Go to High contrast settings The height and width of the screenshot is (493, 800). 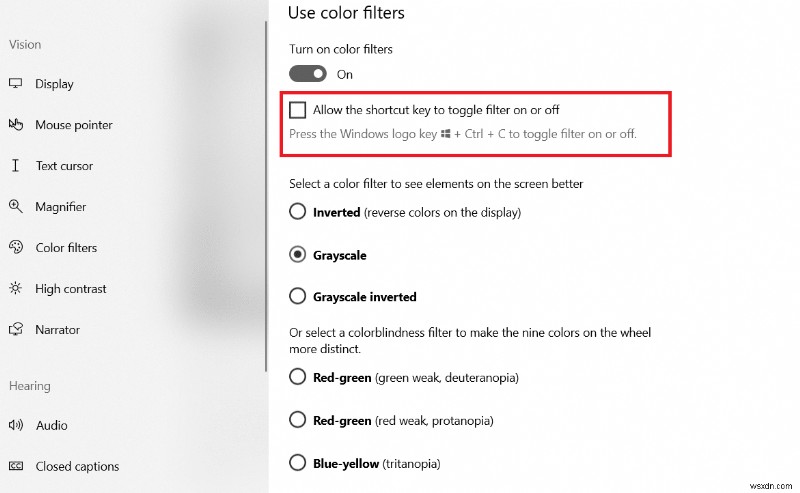tap(70, 289)
